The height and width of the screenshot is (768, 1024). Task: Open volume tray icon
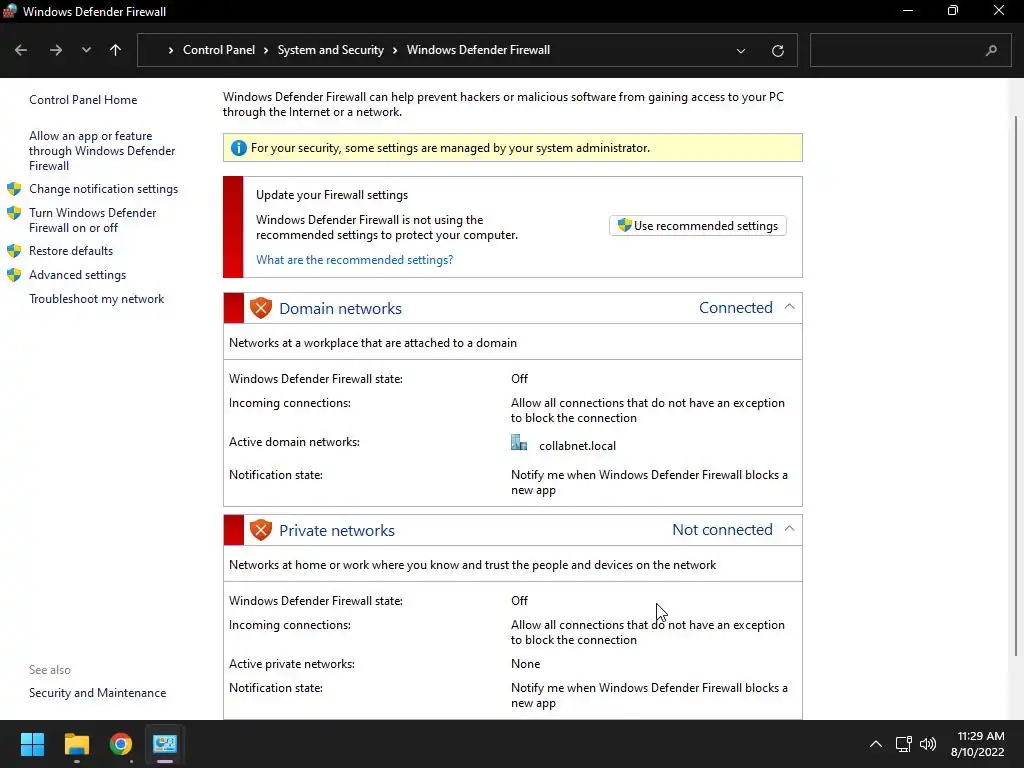(x=928, y=744)
